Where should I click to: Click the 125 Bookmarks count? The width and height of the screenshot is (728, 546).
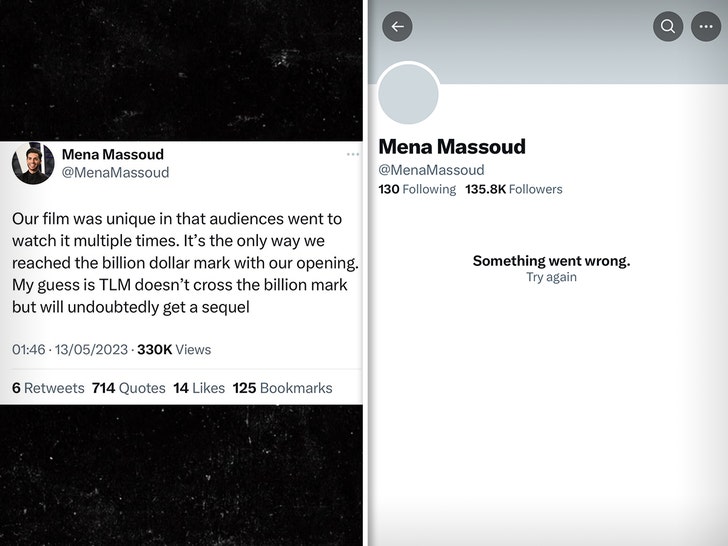click(x=282, y=388)
